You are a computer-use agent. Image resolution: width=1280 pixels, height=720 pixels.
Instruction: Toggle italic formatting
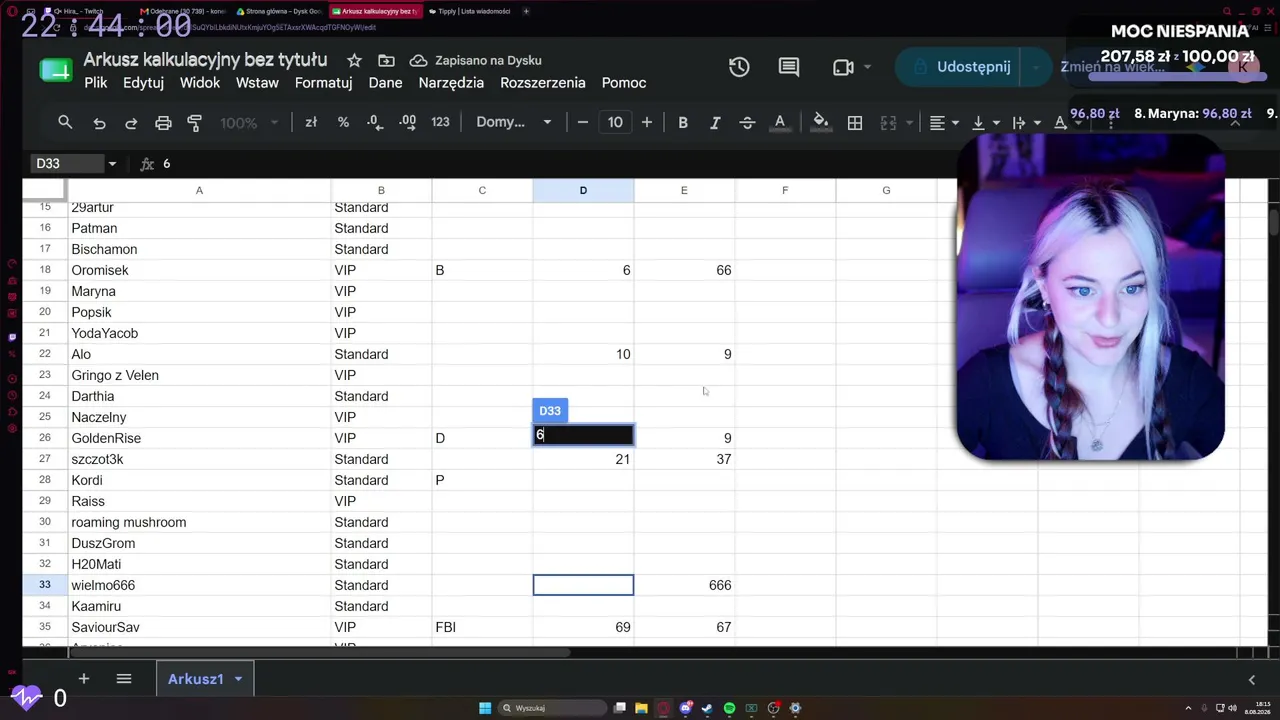pyautogui.click(x=715, y=122)
